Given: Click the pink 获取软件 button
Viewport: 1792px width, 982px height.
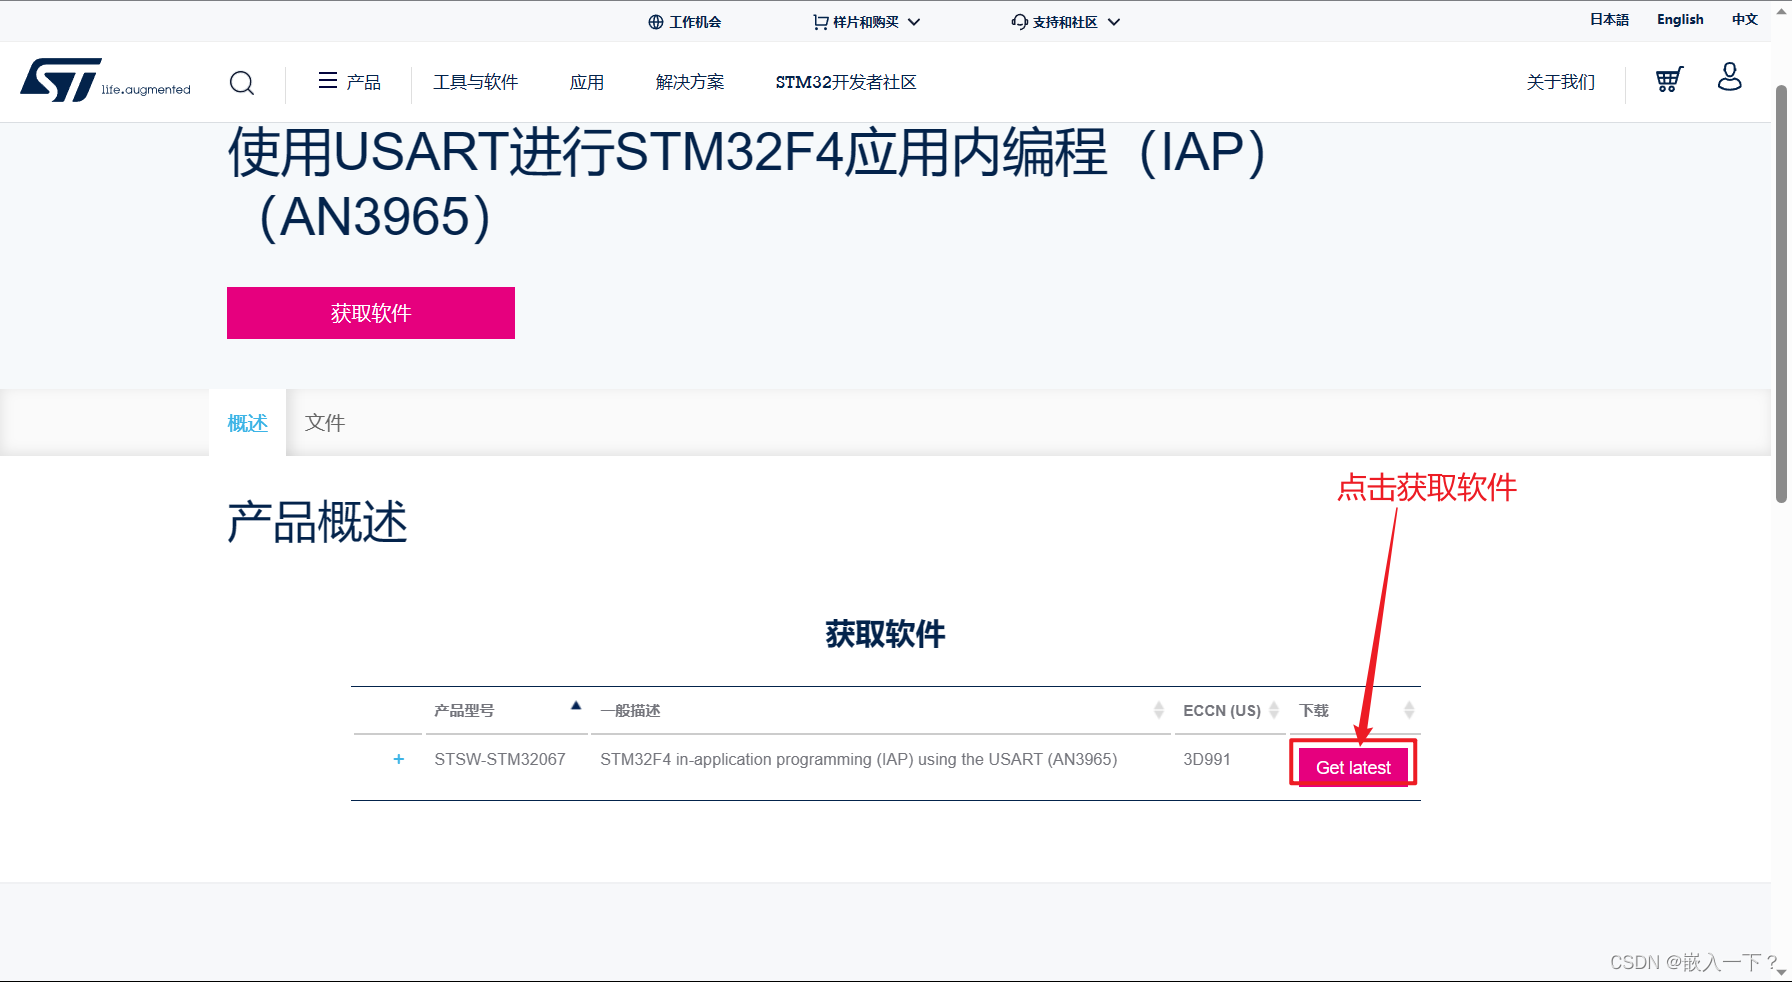Looking at the screenshot, I should pyautogui.click(x=371, y=313).
